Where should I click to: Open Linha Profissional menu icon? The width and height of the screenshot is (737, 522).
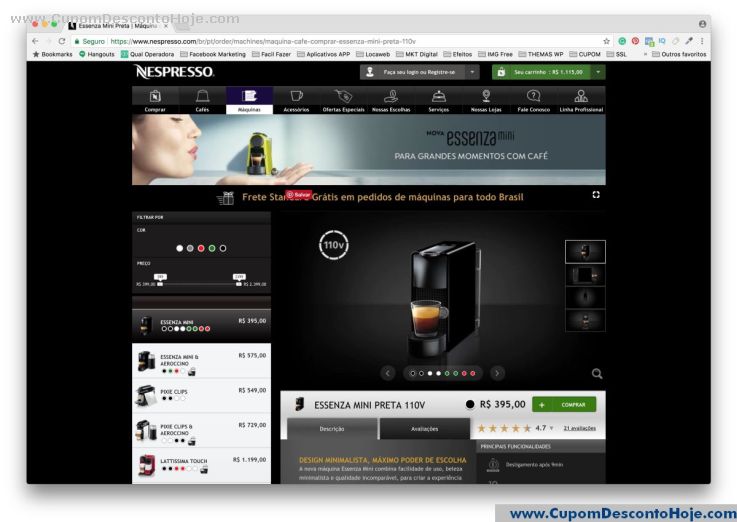pyautogui.click(x=581, y=100)
